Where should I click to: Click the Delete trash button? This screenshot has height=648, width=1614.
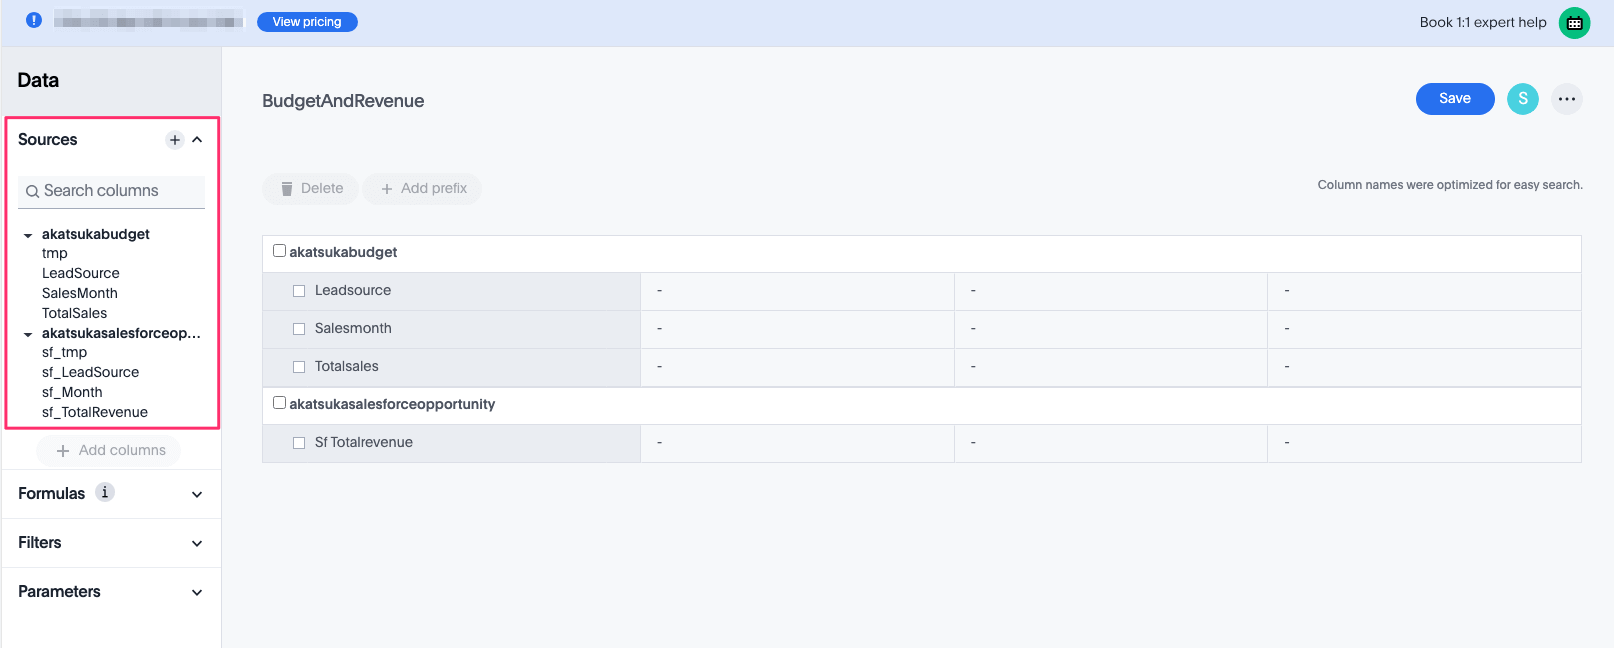tap(311, 188)
